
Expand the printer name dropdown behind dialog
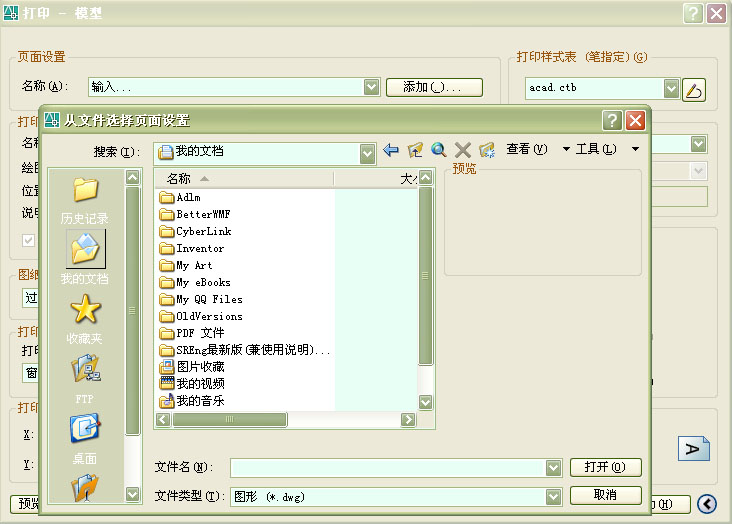coord(698,144)
